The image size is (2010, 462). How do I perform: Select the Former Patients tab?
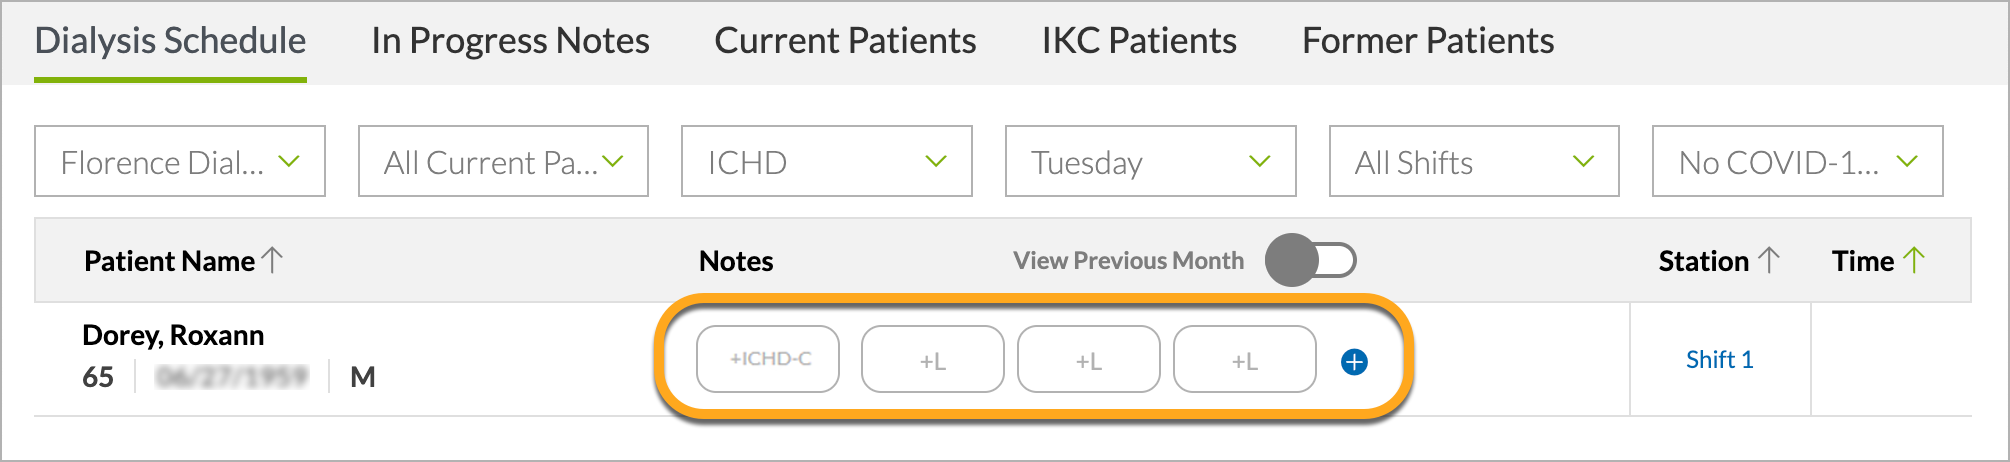[1428, 41]
